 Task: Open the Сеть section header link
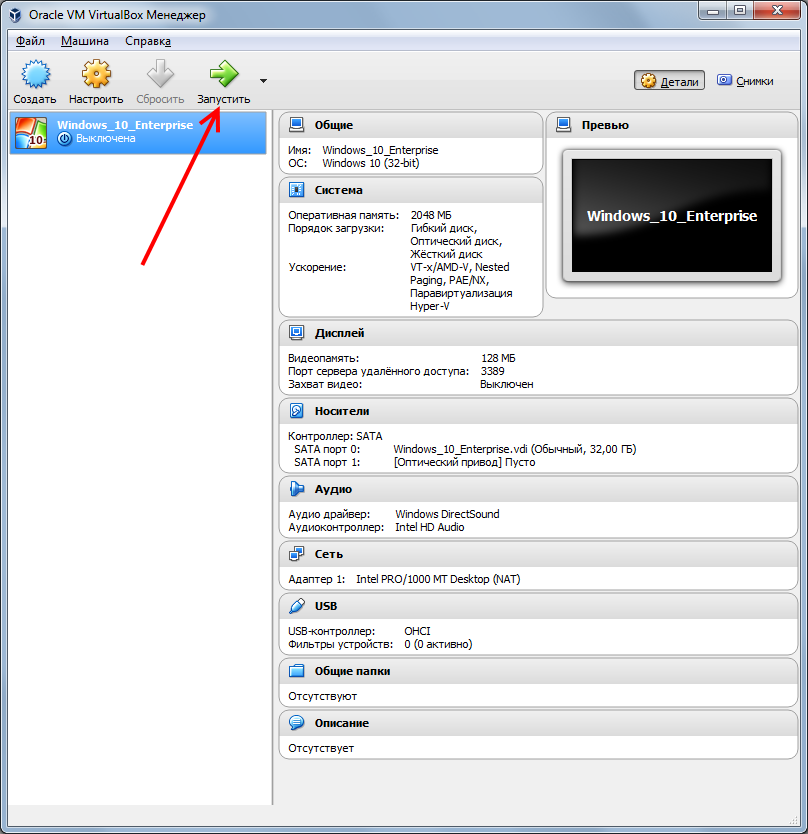point(328,554)
